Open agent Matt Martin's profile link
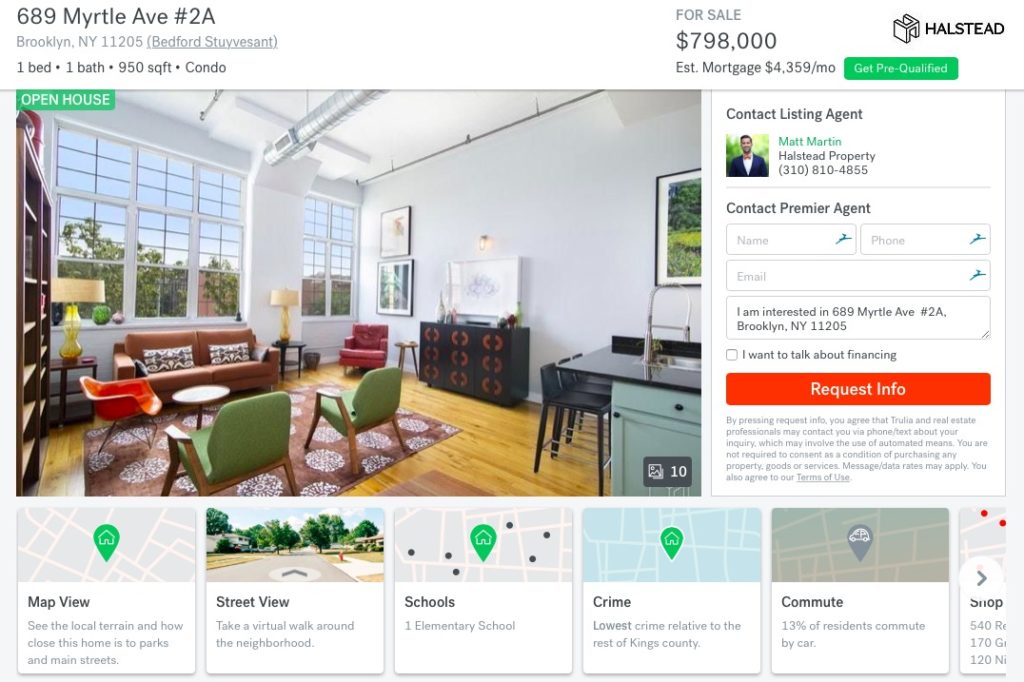1024x682 pixels. 810,141
